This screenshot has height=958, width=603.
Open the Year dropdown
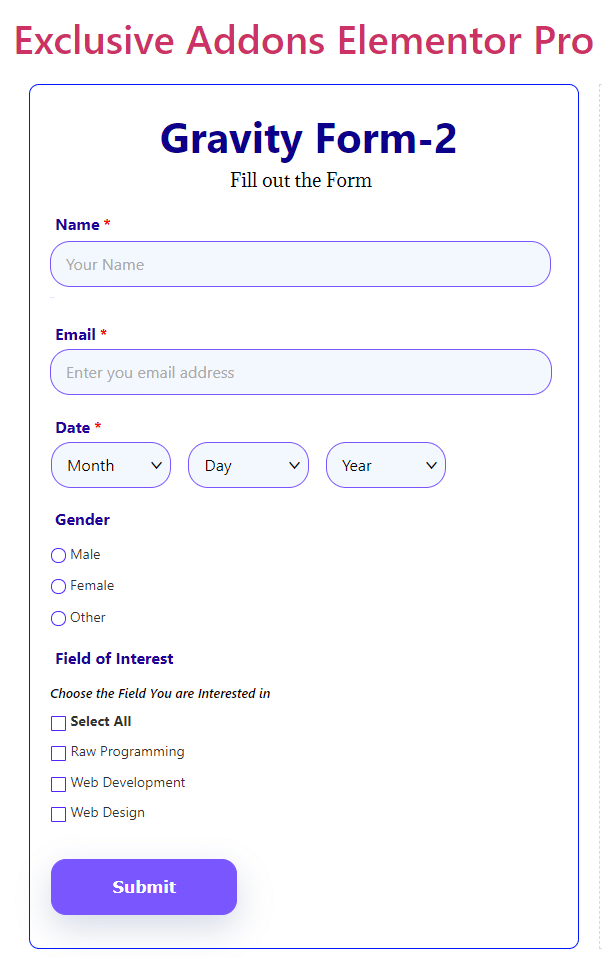point(386,465)
